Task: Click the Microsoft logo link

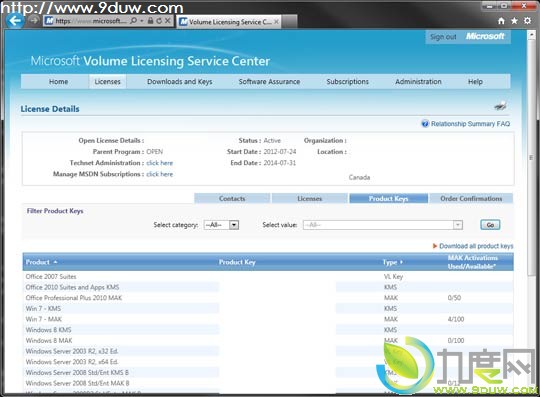Action: tap(485, 36)
